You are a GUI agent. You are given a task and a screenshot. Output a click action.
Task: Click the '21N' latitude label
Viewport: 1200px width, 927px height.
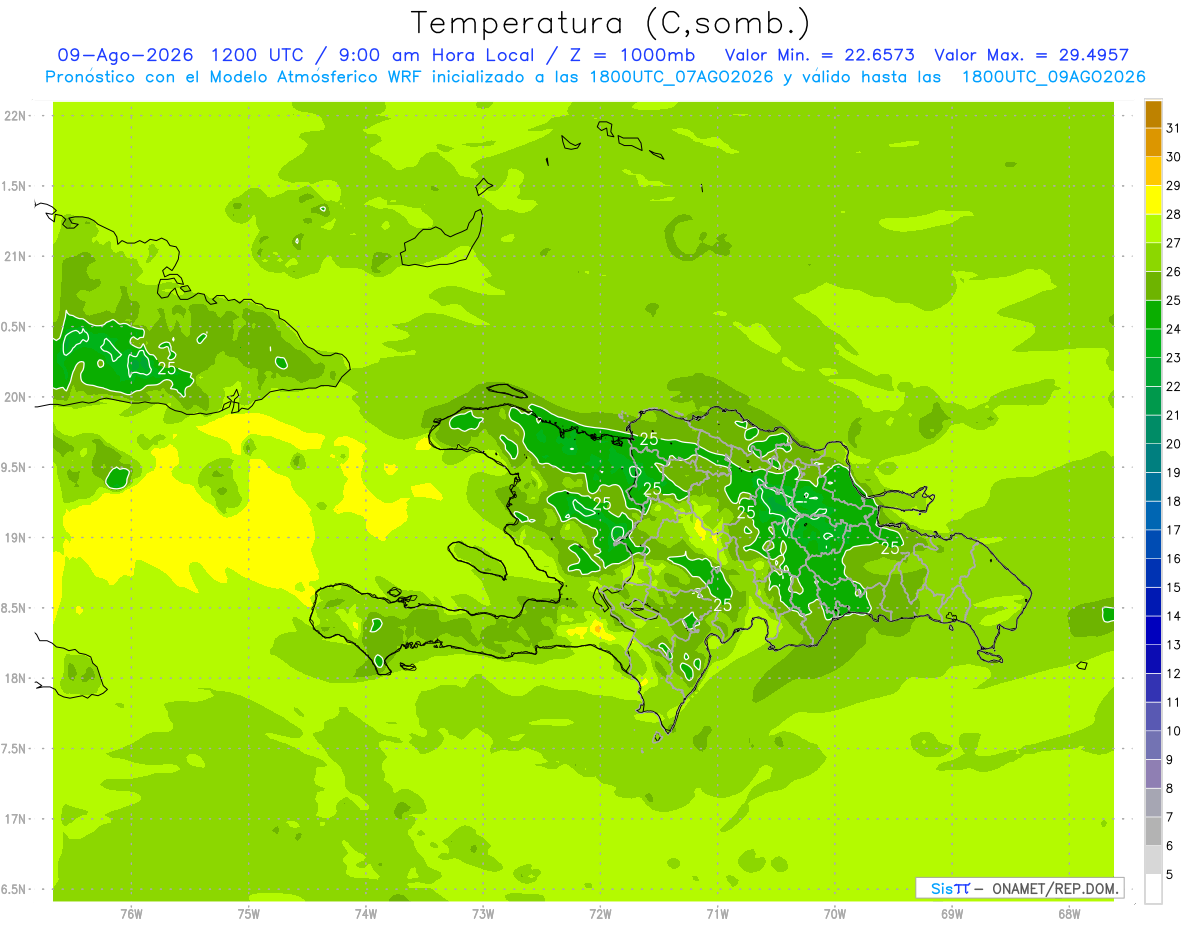pyautogui.click(x=17, y=256)
